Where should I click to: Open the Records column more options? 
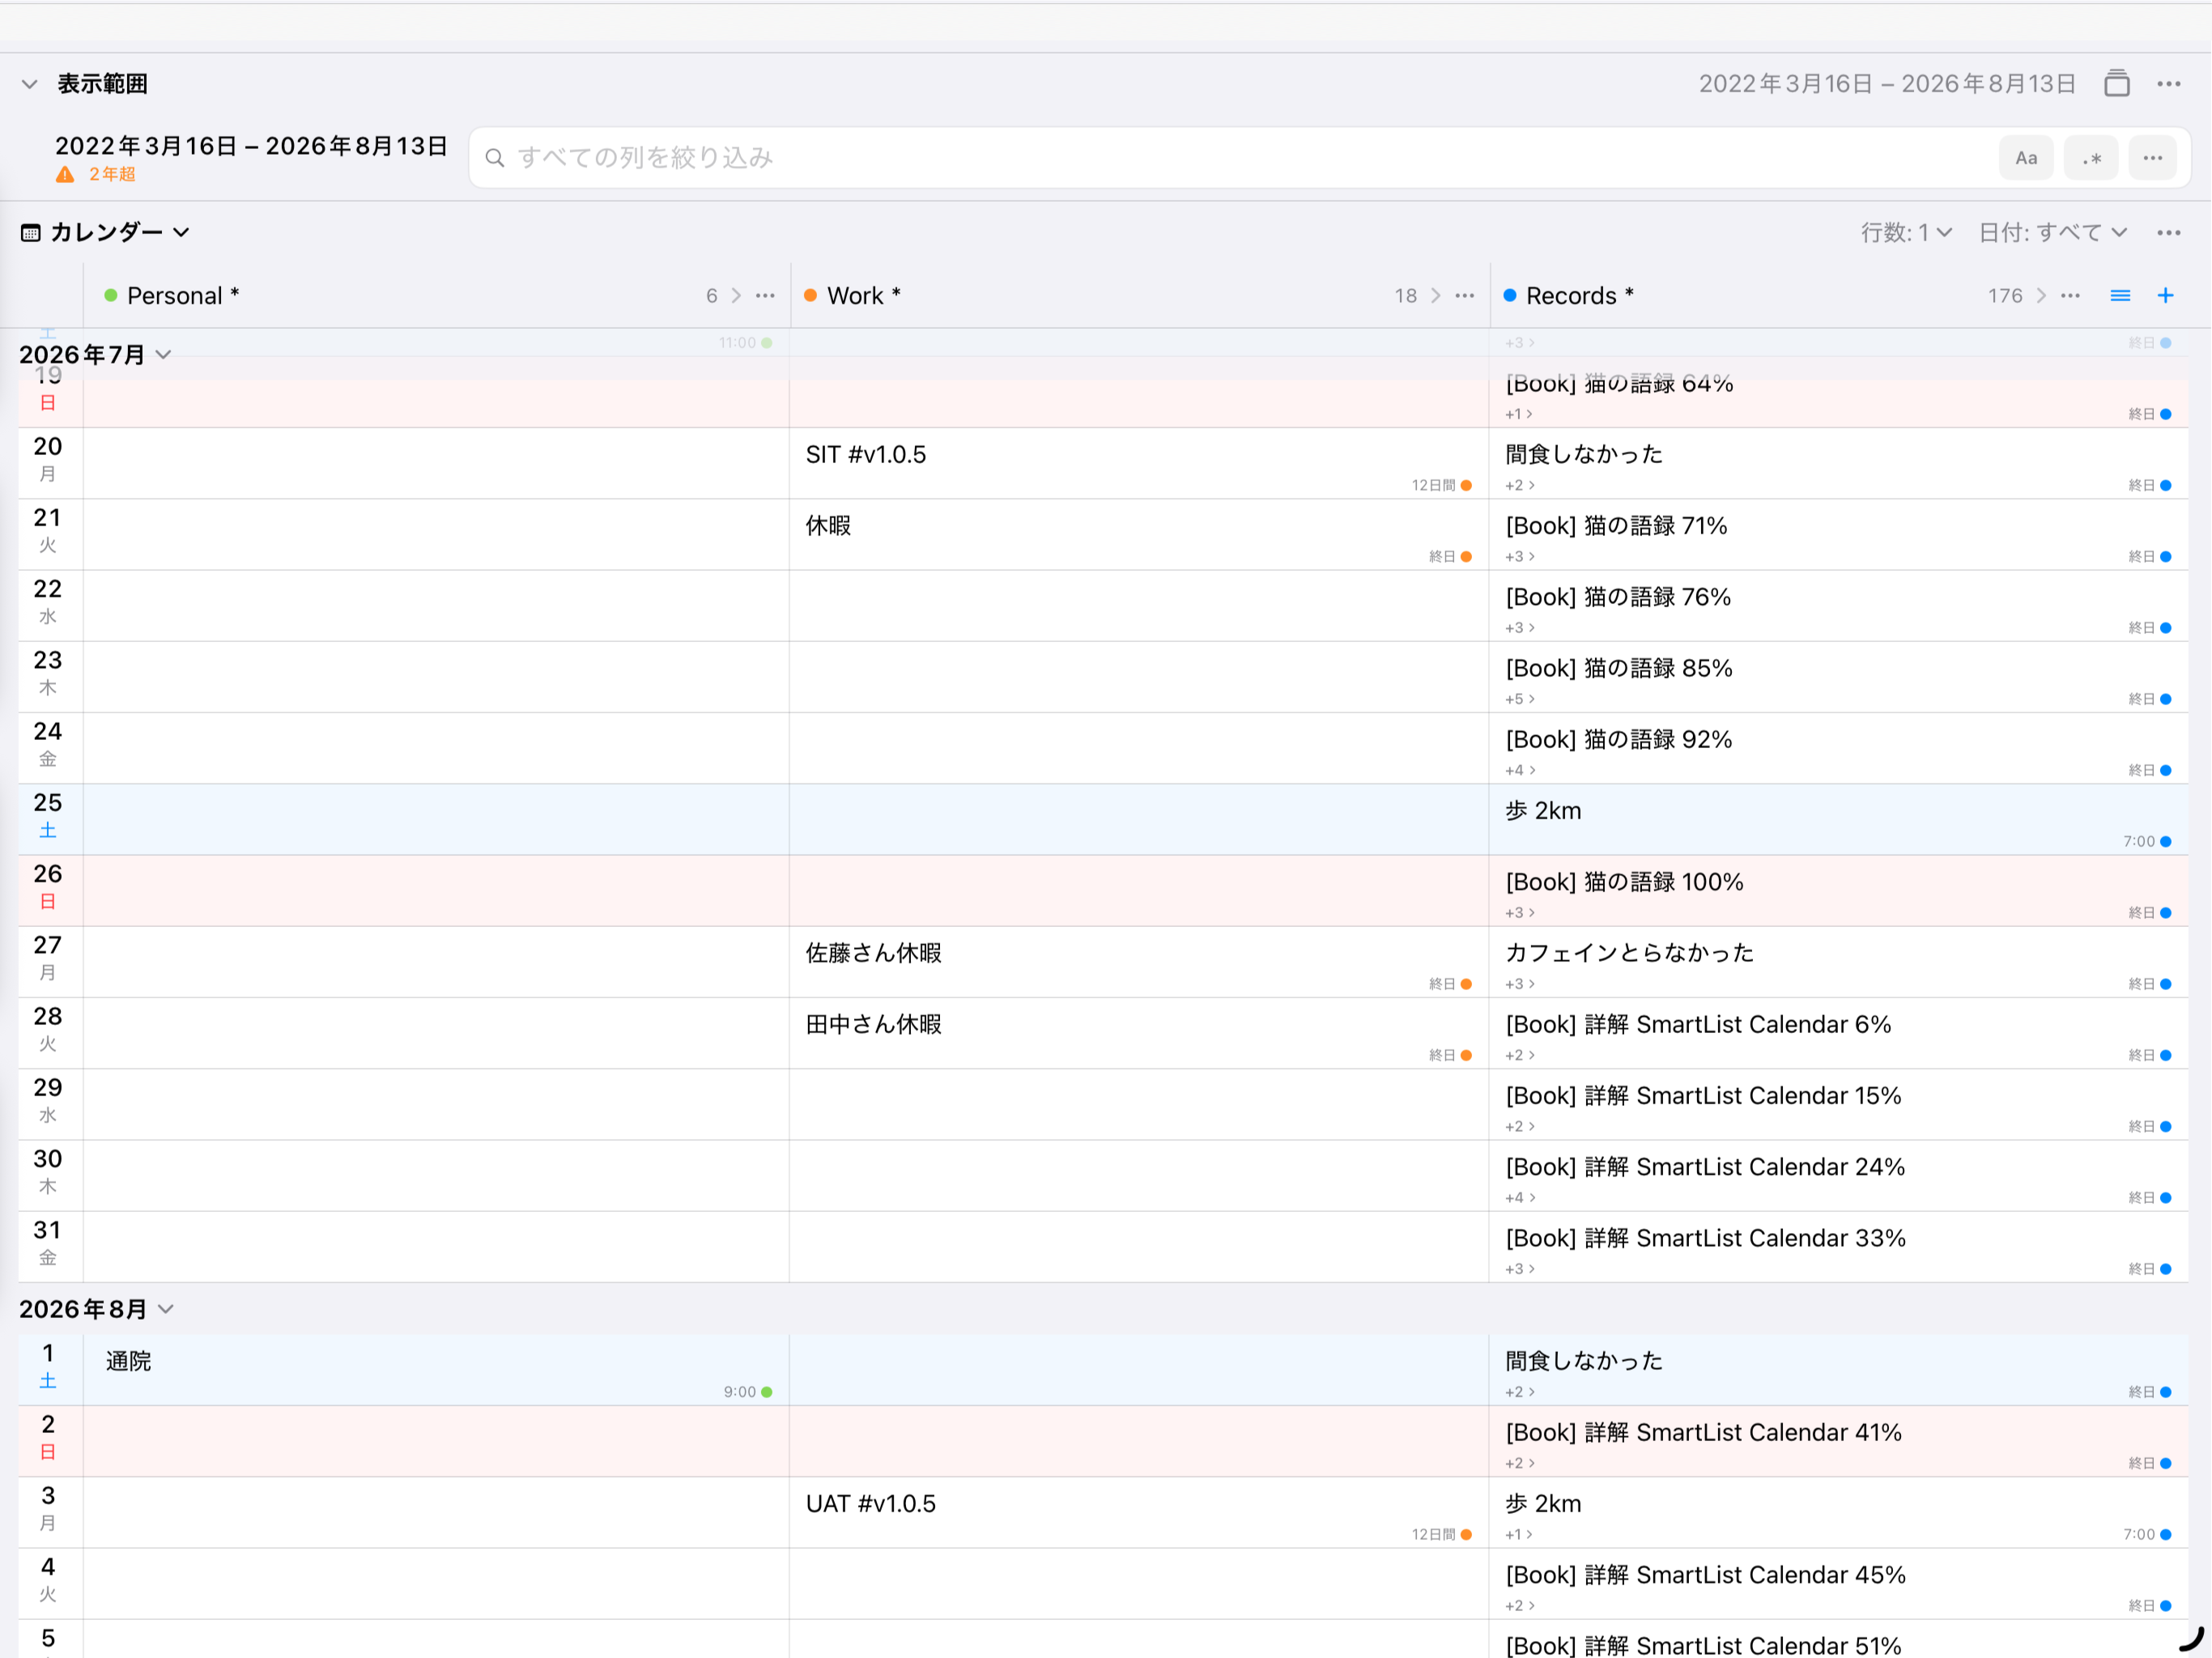click(x=2071, y=296)
